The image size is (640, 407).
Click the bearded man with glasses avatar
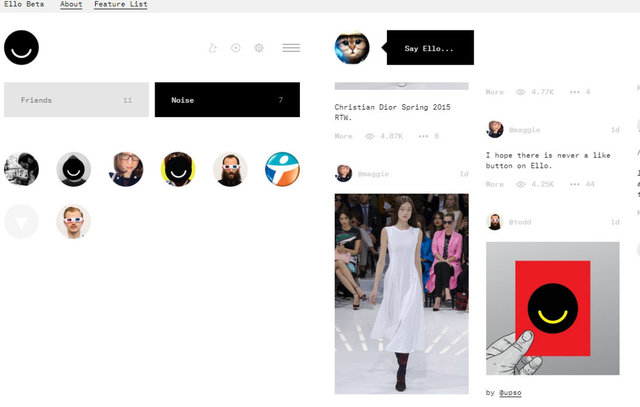tap(230, 169)
